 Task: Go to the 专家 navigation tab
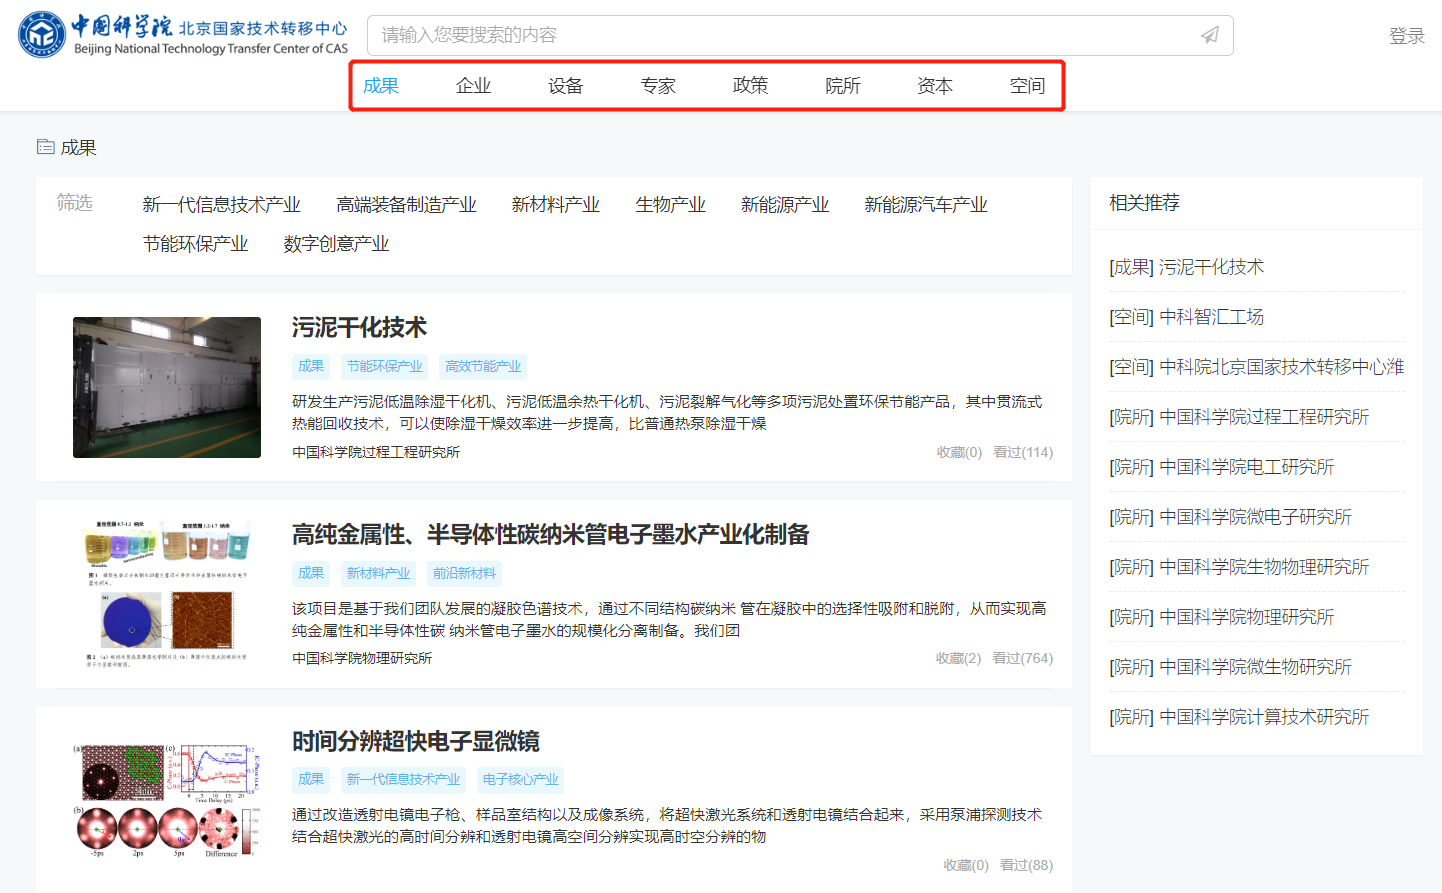(658, 86)
